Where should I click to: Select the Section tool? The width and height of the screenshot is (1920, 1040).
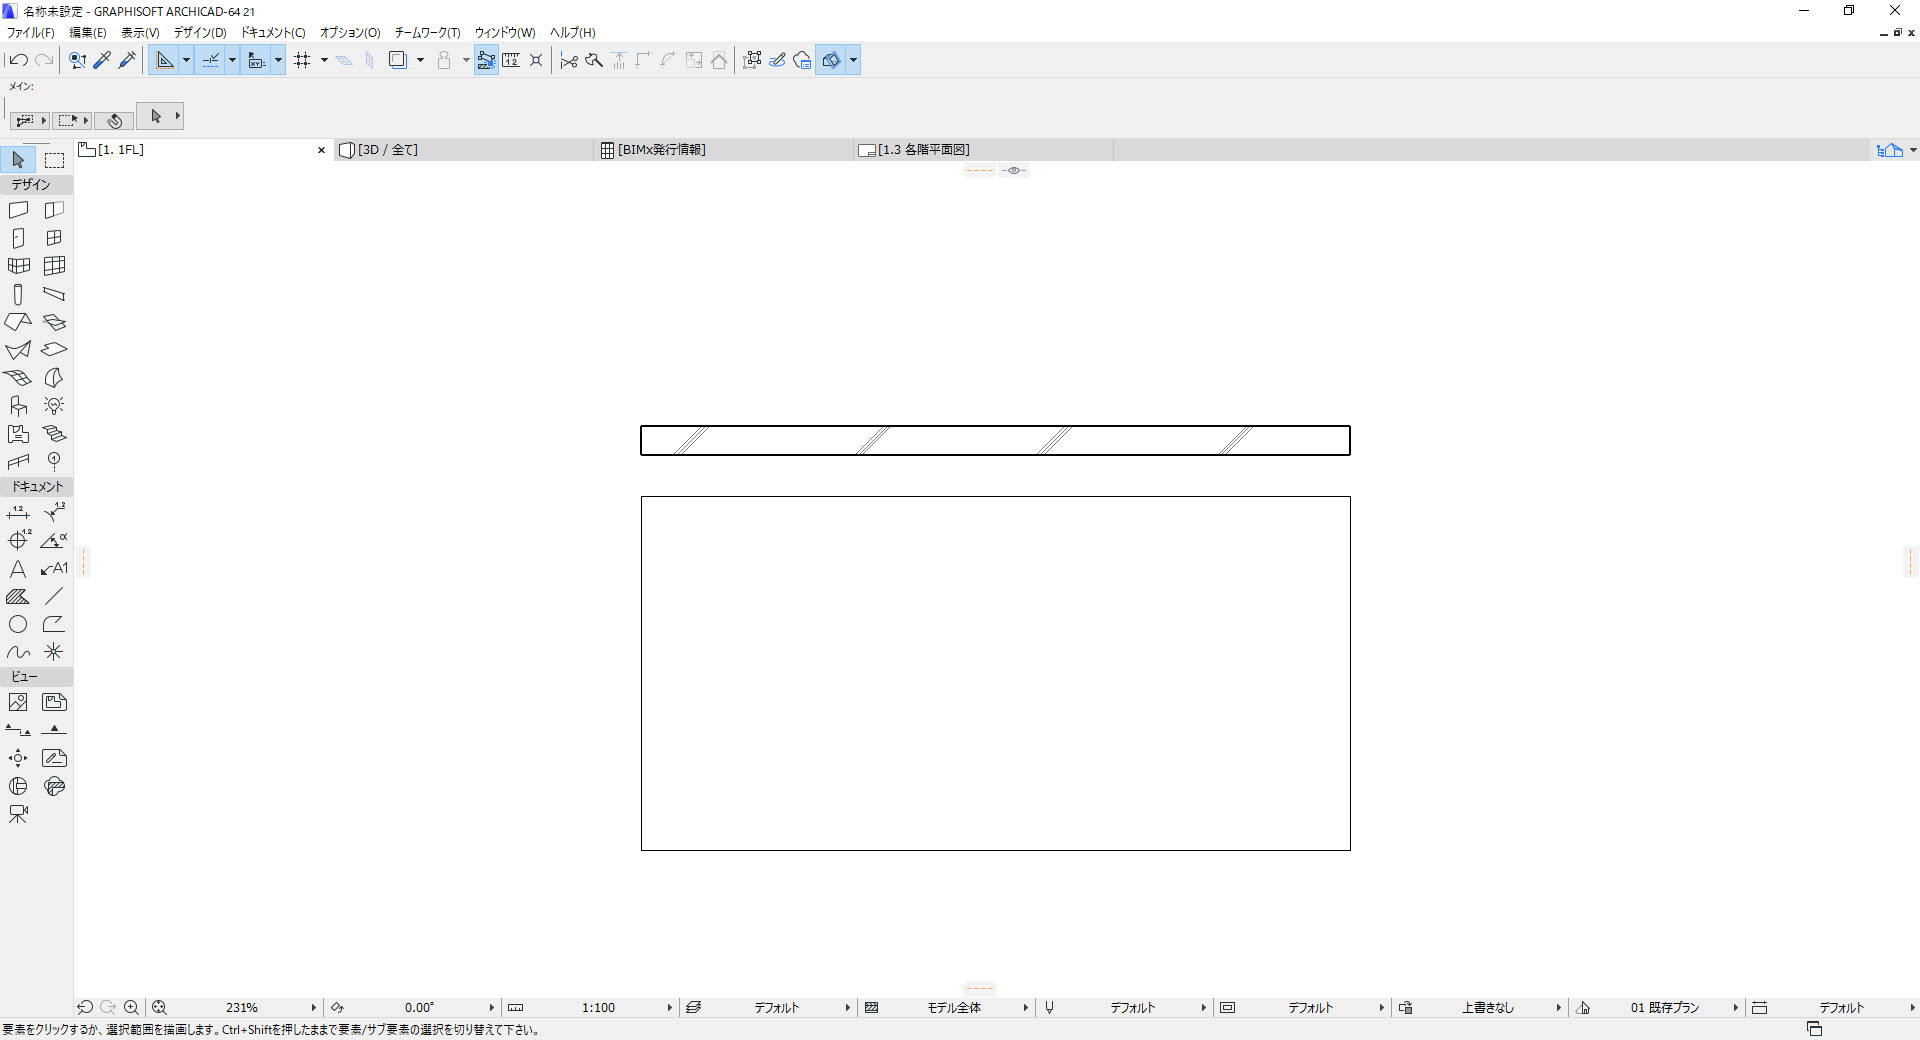click(x=18, y=731)
